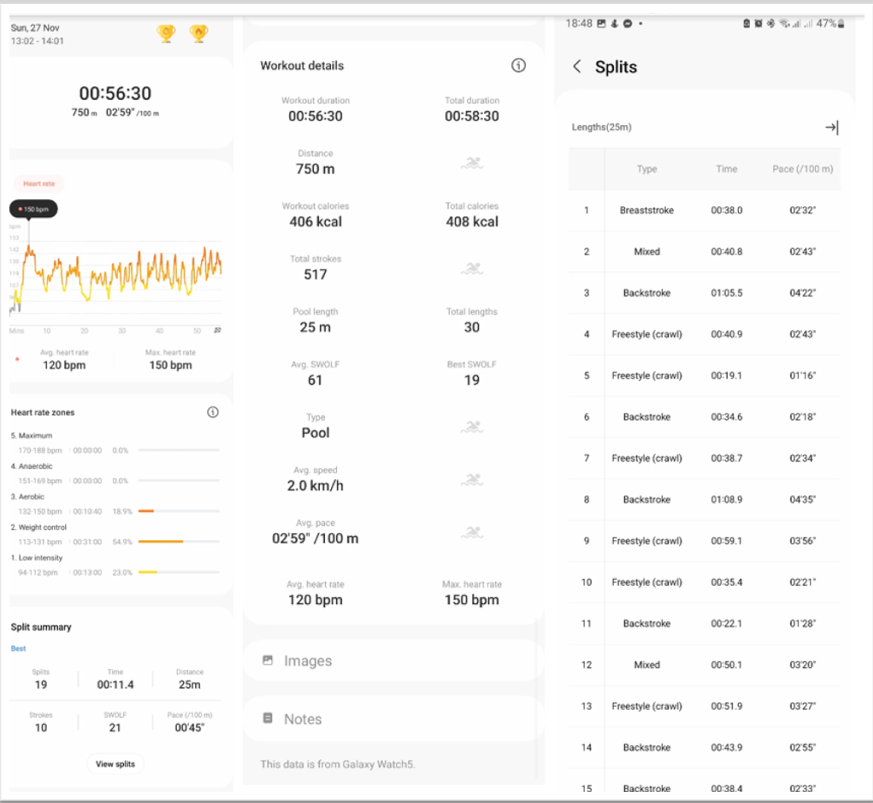Select the right trophy badge icon
Screen dimensions: 873x803
point(199,34)
